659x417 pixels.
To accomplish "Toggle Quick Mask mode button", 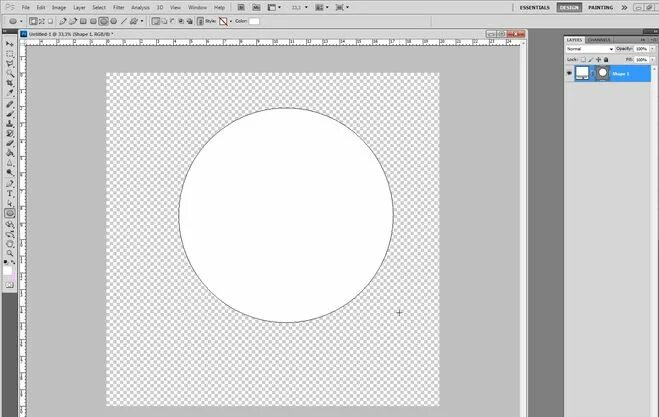I will (x=9, y=285).
